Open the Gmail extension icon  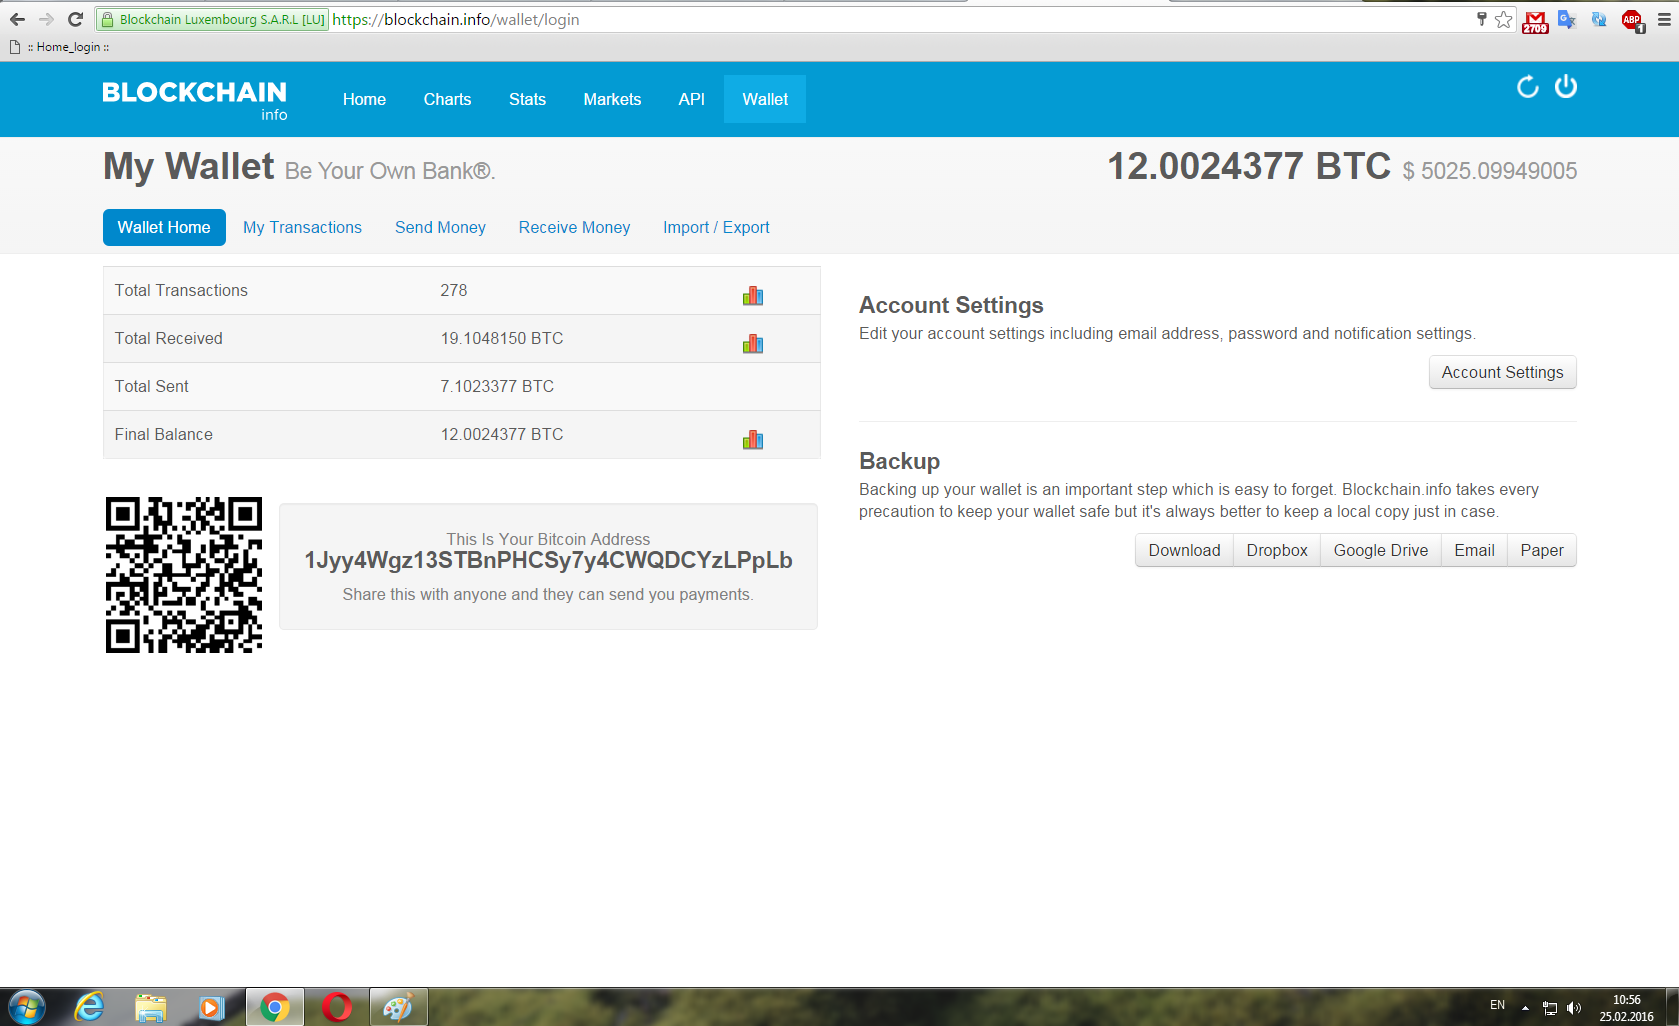[1535, 21]
